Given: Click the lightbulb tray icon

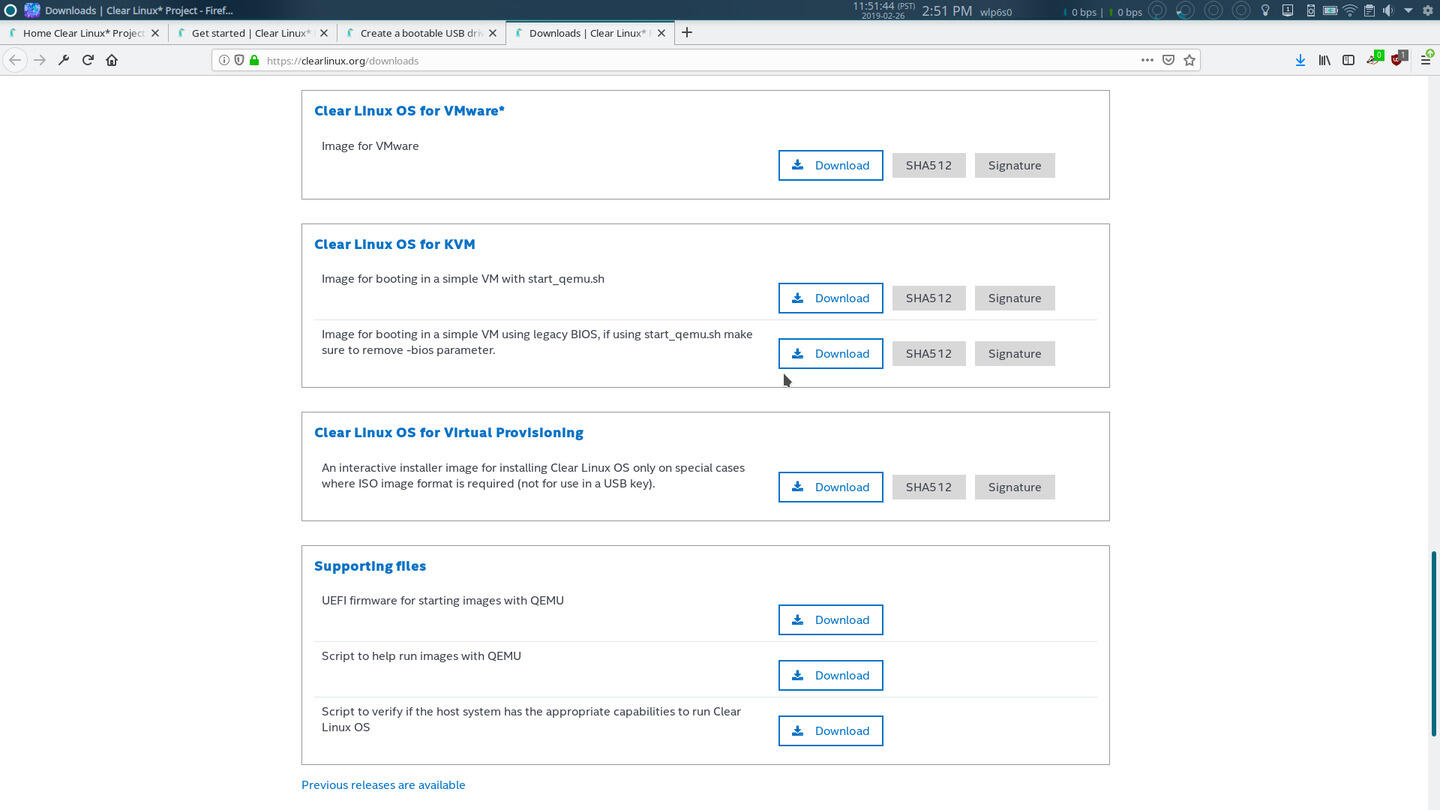Looking at the screenshot, I should click(x=1265, y=11).
